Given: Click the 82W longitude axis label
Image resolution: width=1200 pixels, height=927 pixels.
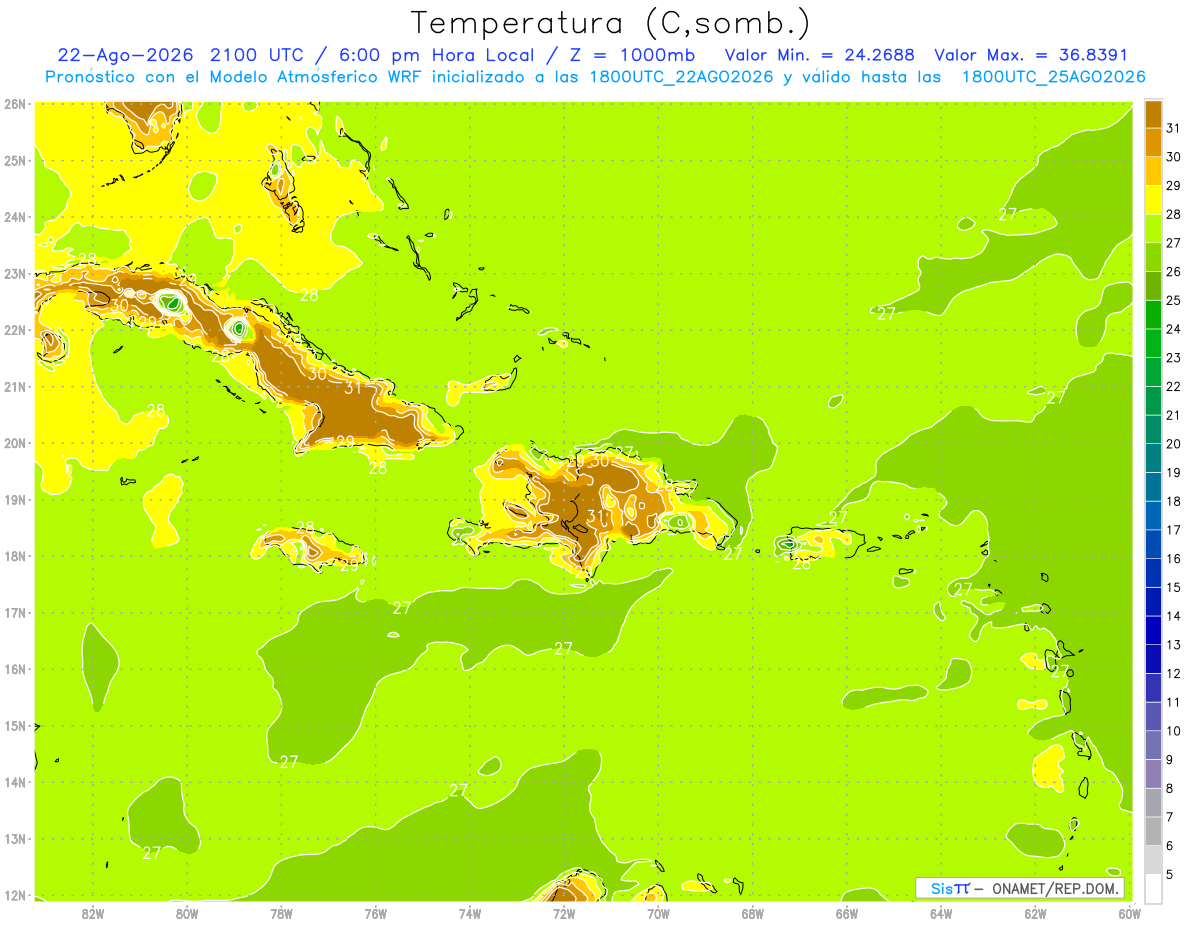Looking at the screenshot, I should (x=92, y=913).
